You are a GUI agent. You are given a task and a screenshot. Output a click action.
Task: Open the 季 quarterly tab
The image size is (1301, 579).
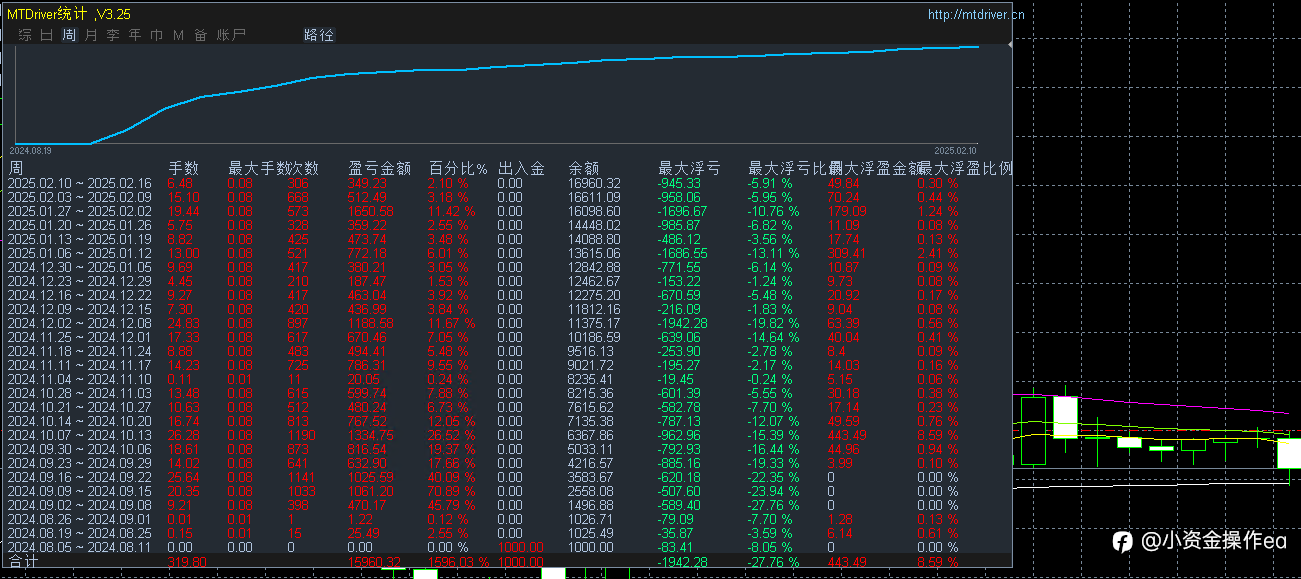[113, 35]
